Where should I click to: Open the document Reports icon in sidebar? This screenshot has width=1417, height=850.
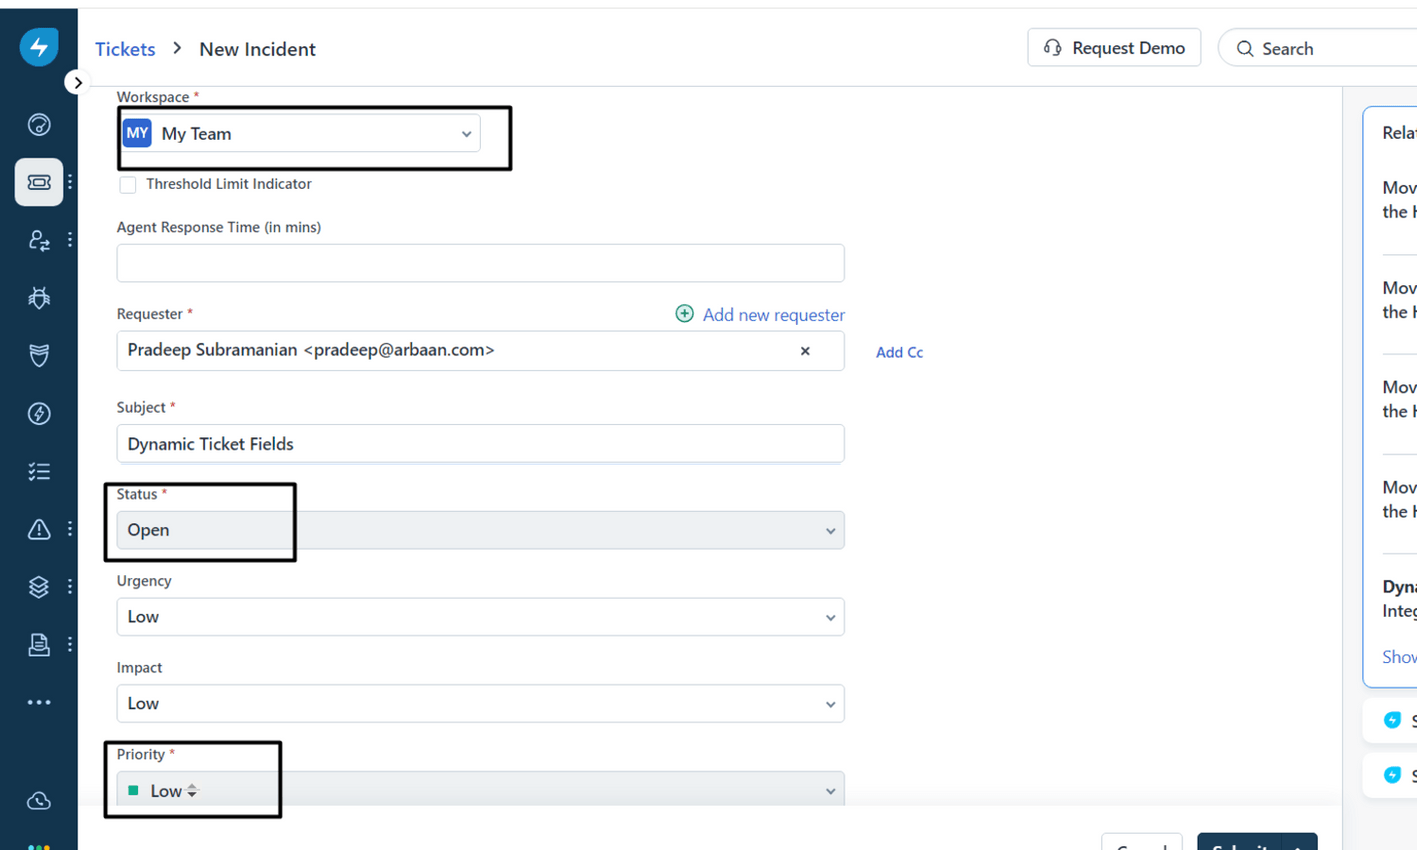(38, 644)
